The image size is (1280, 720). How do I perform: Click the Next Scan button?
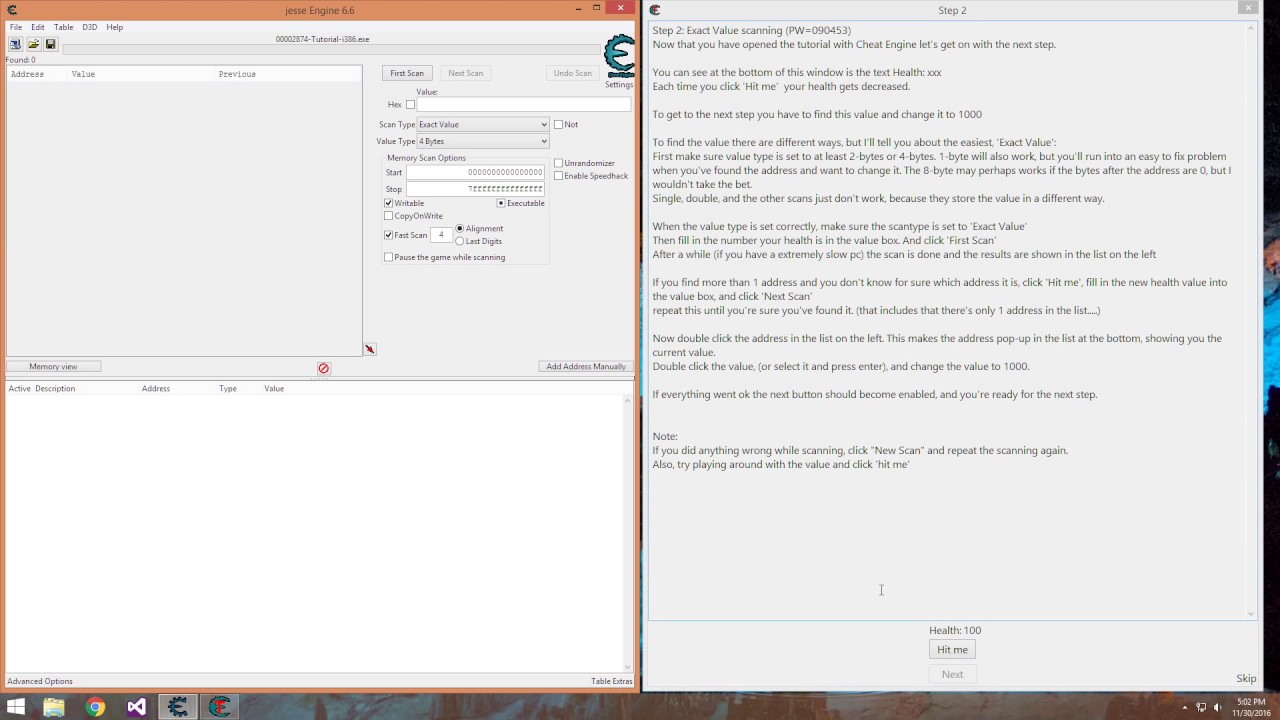click(x=465, y=73)
